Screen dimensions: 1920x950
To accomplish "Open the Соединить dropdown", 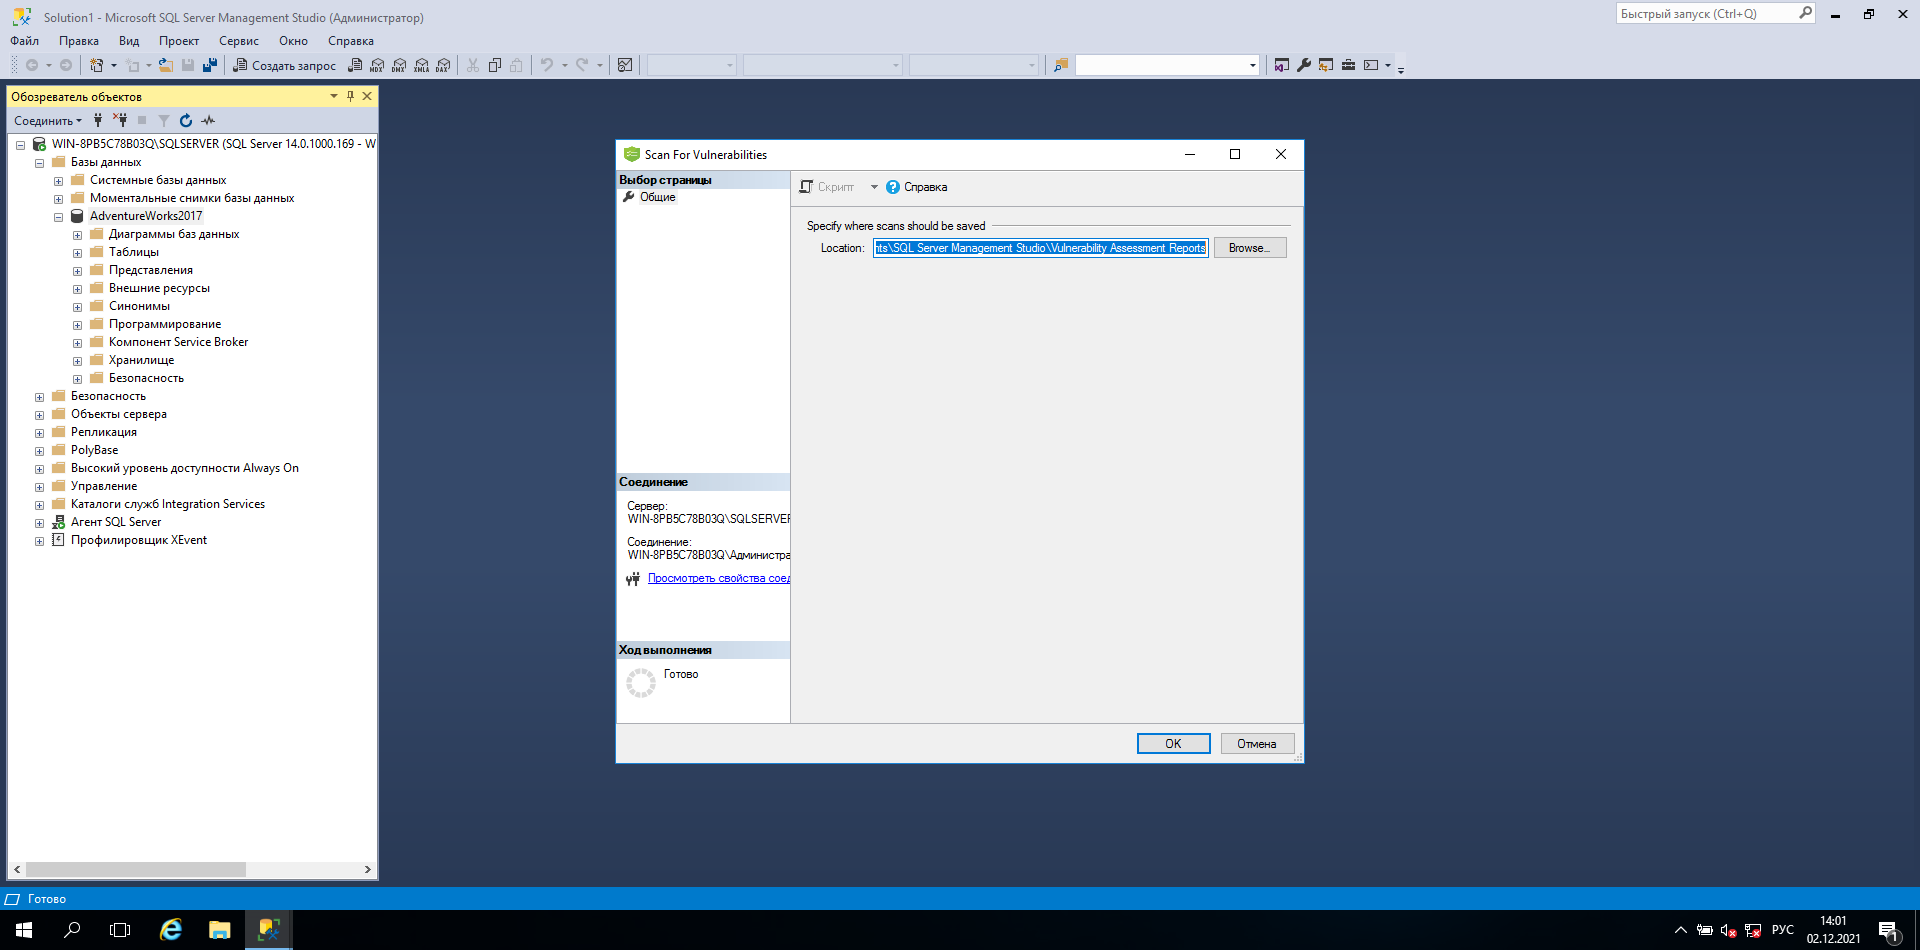I will click(48, 120).
